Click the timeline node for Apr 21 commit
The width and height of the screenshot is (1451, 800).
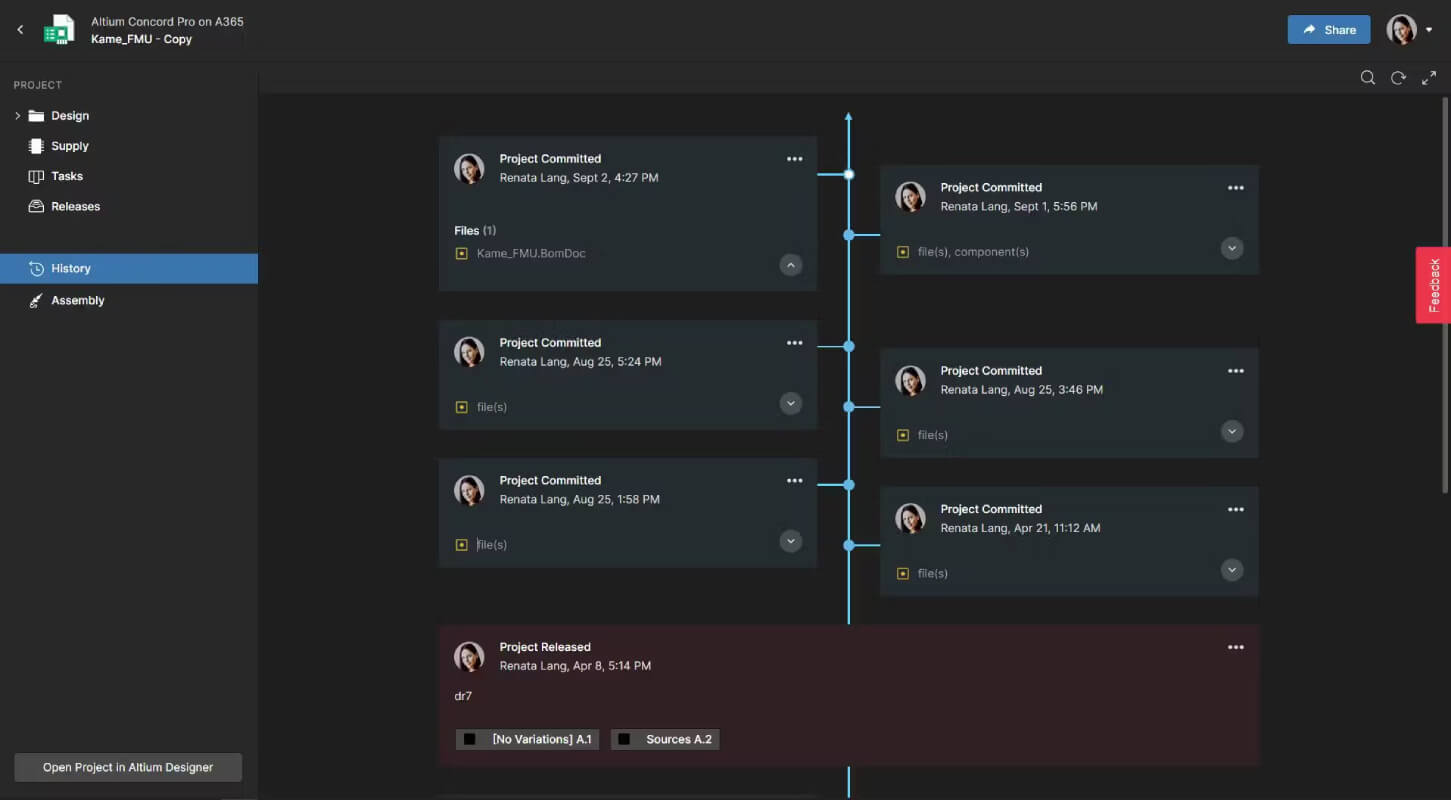pyautogui.click(x=848, y=546)
